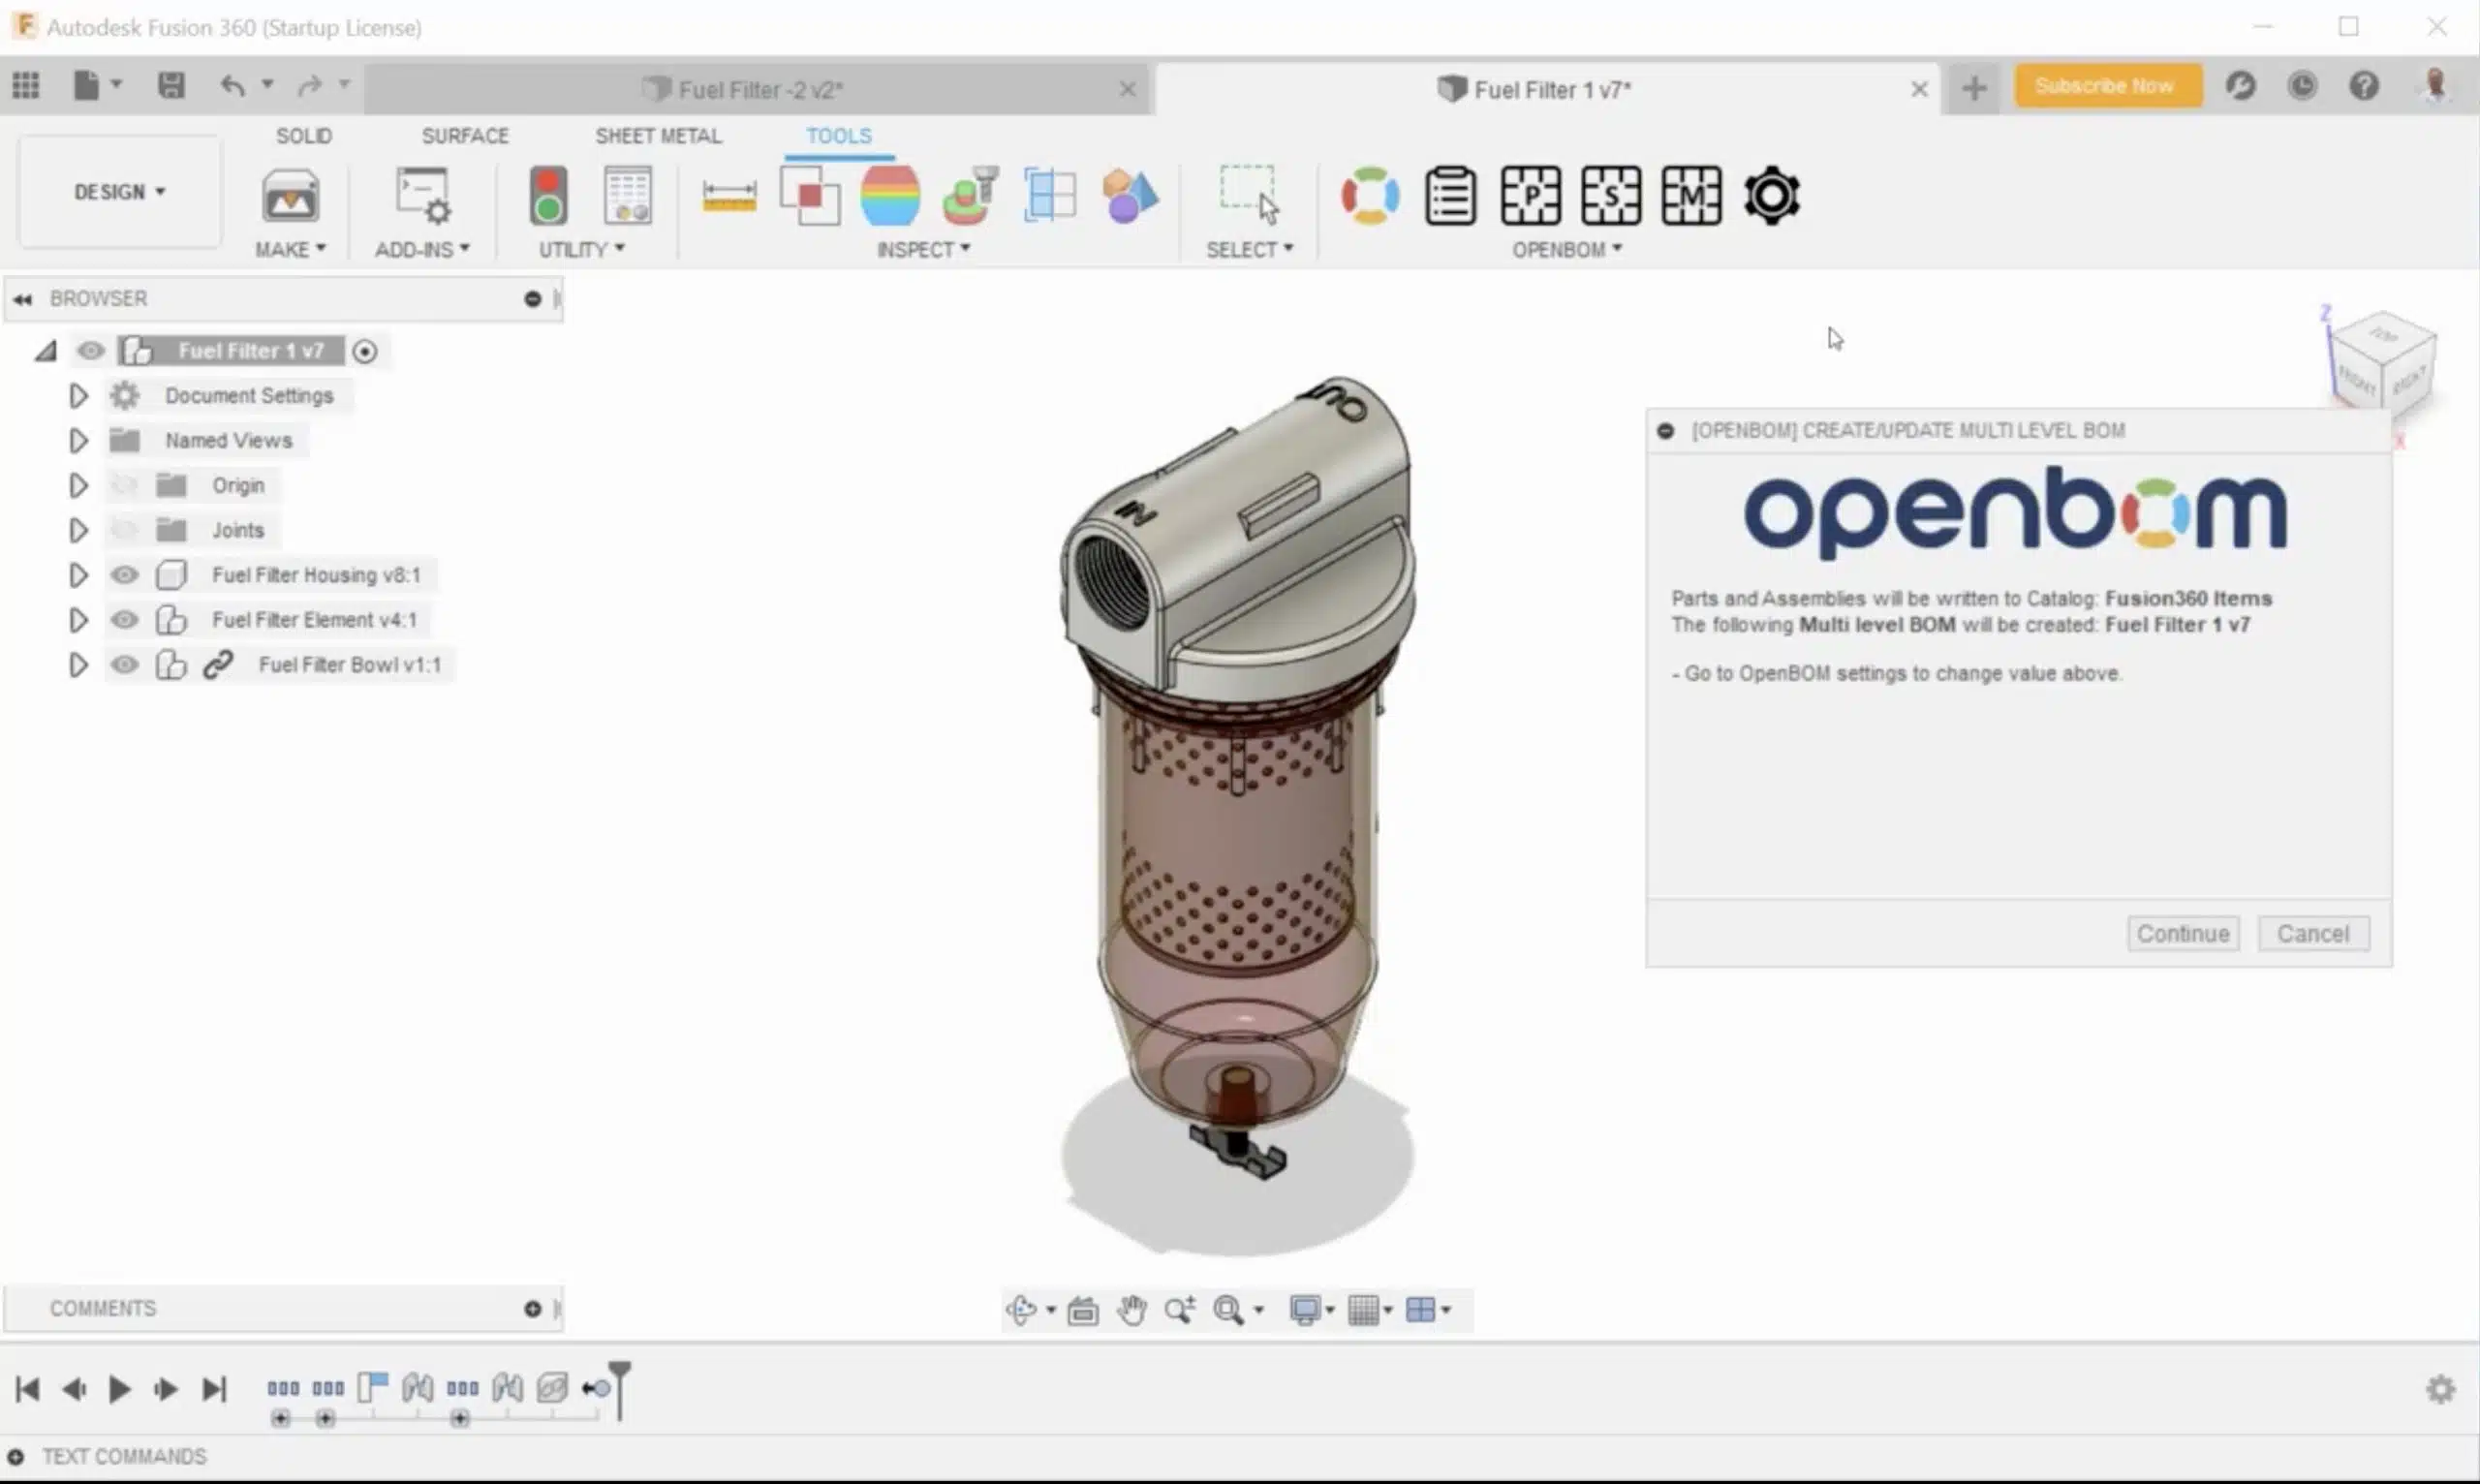Hide the Fuel Filter Housing v8:1 component
Screen dimensions: 2480x1484
click(124, 575)
